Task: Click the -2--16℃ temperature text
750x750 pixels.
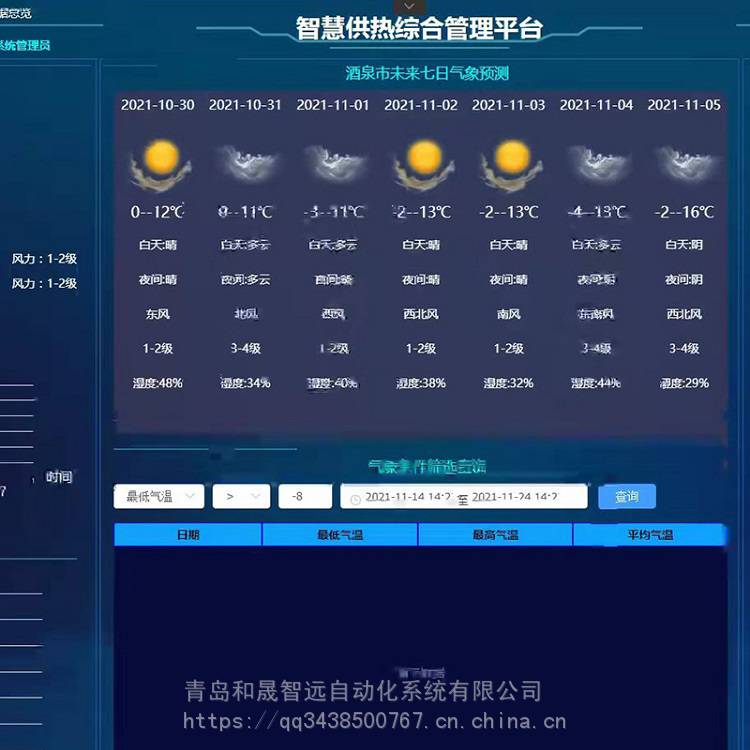Action: click(x=684, y=211)
